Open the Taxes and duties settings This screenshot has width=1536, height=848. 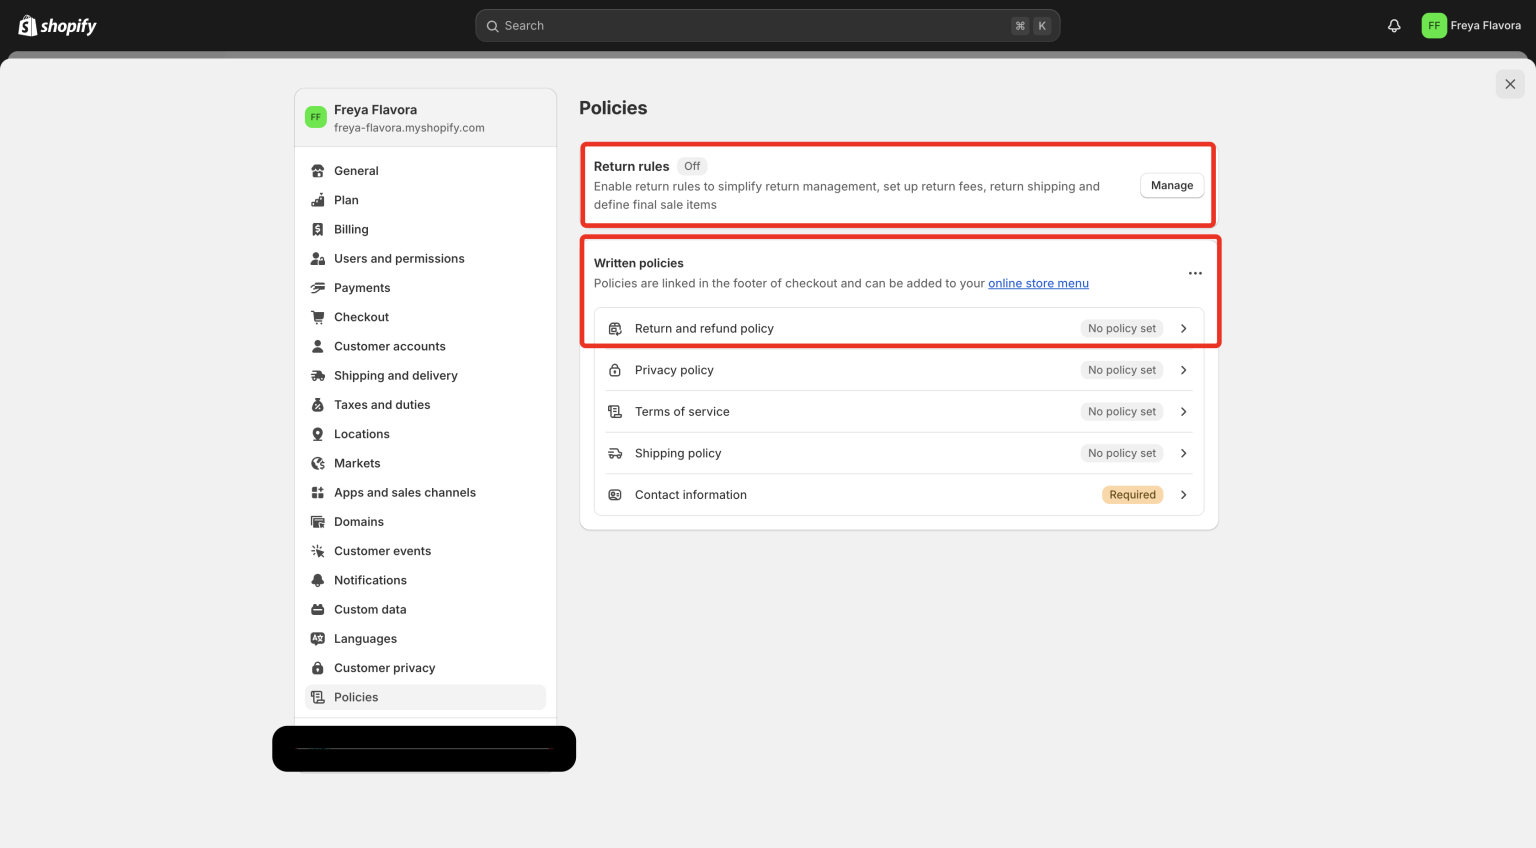380,404
